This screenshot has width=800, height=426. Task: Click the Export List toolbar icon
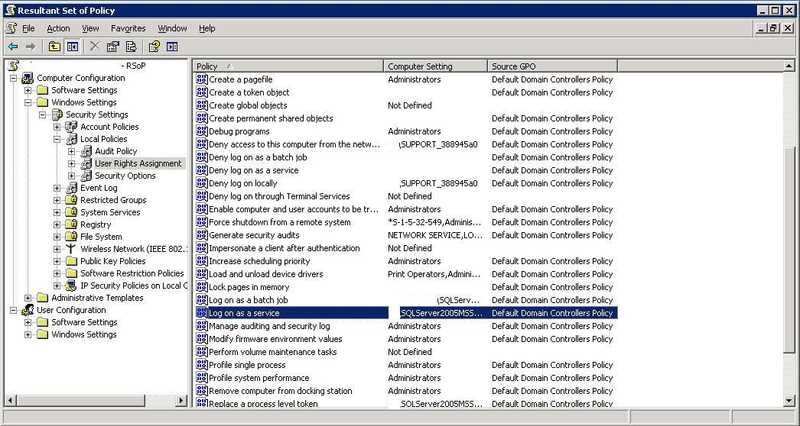pos(132,46)
